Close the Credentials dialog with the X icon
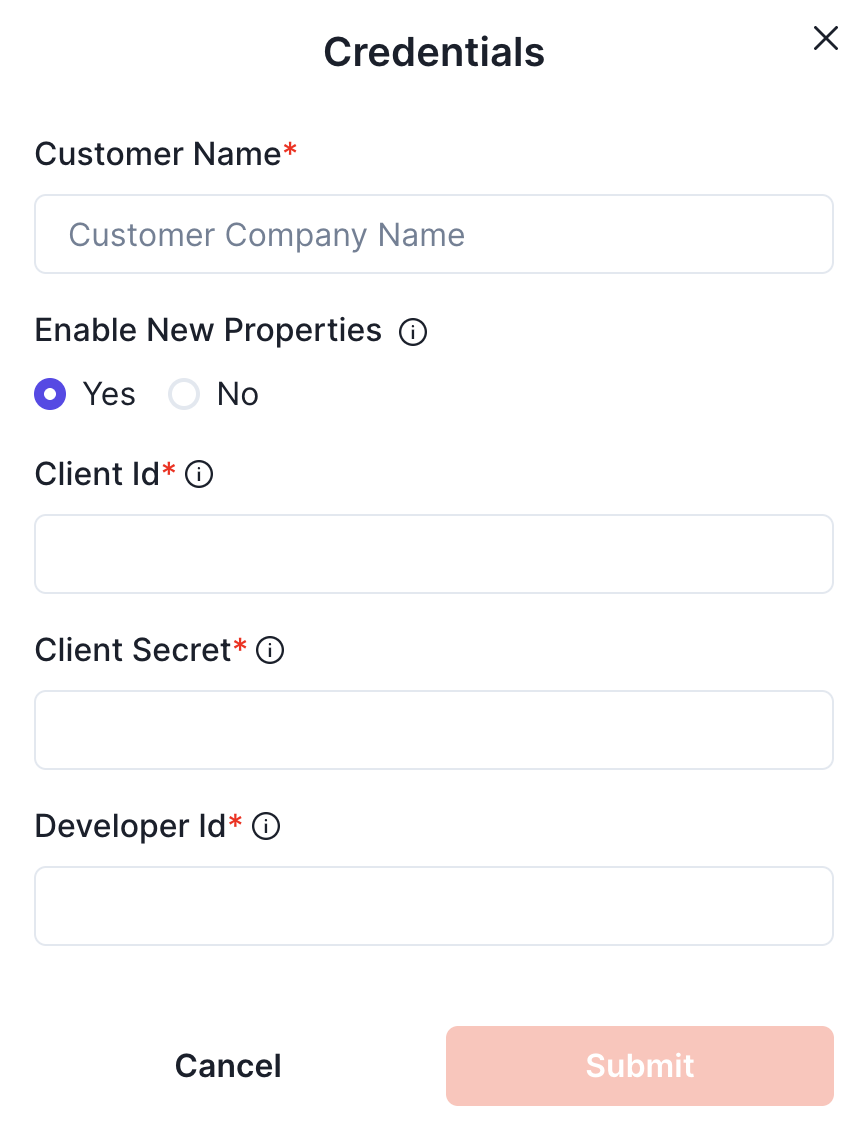 825,39
